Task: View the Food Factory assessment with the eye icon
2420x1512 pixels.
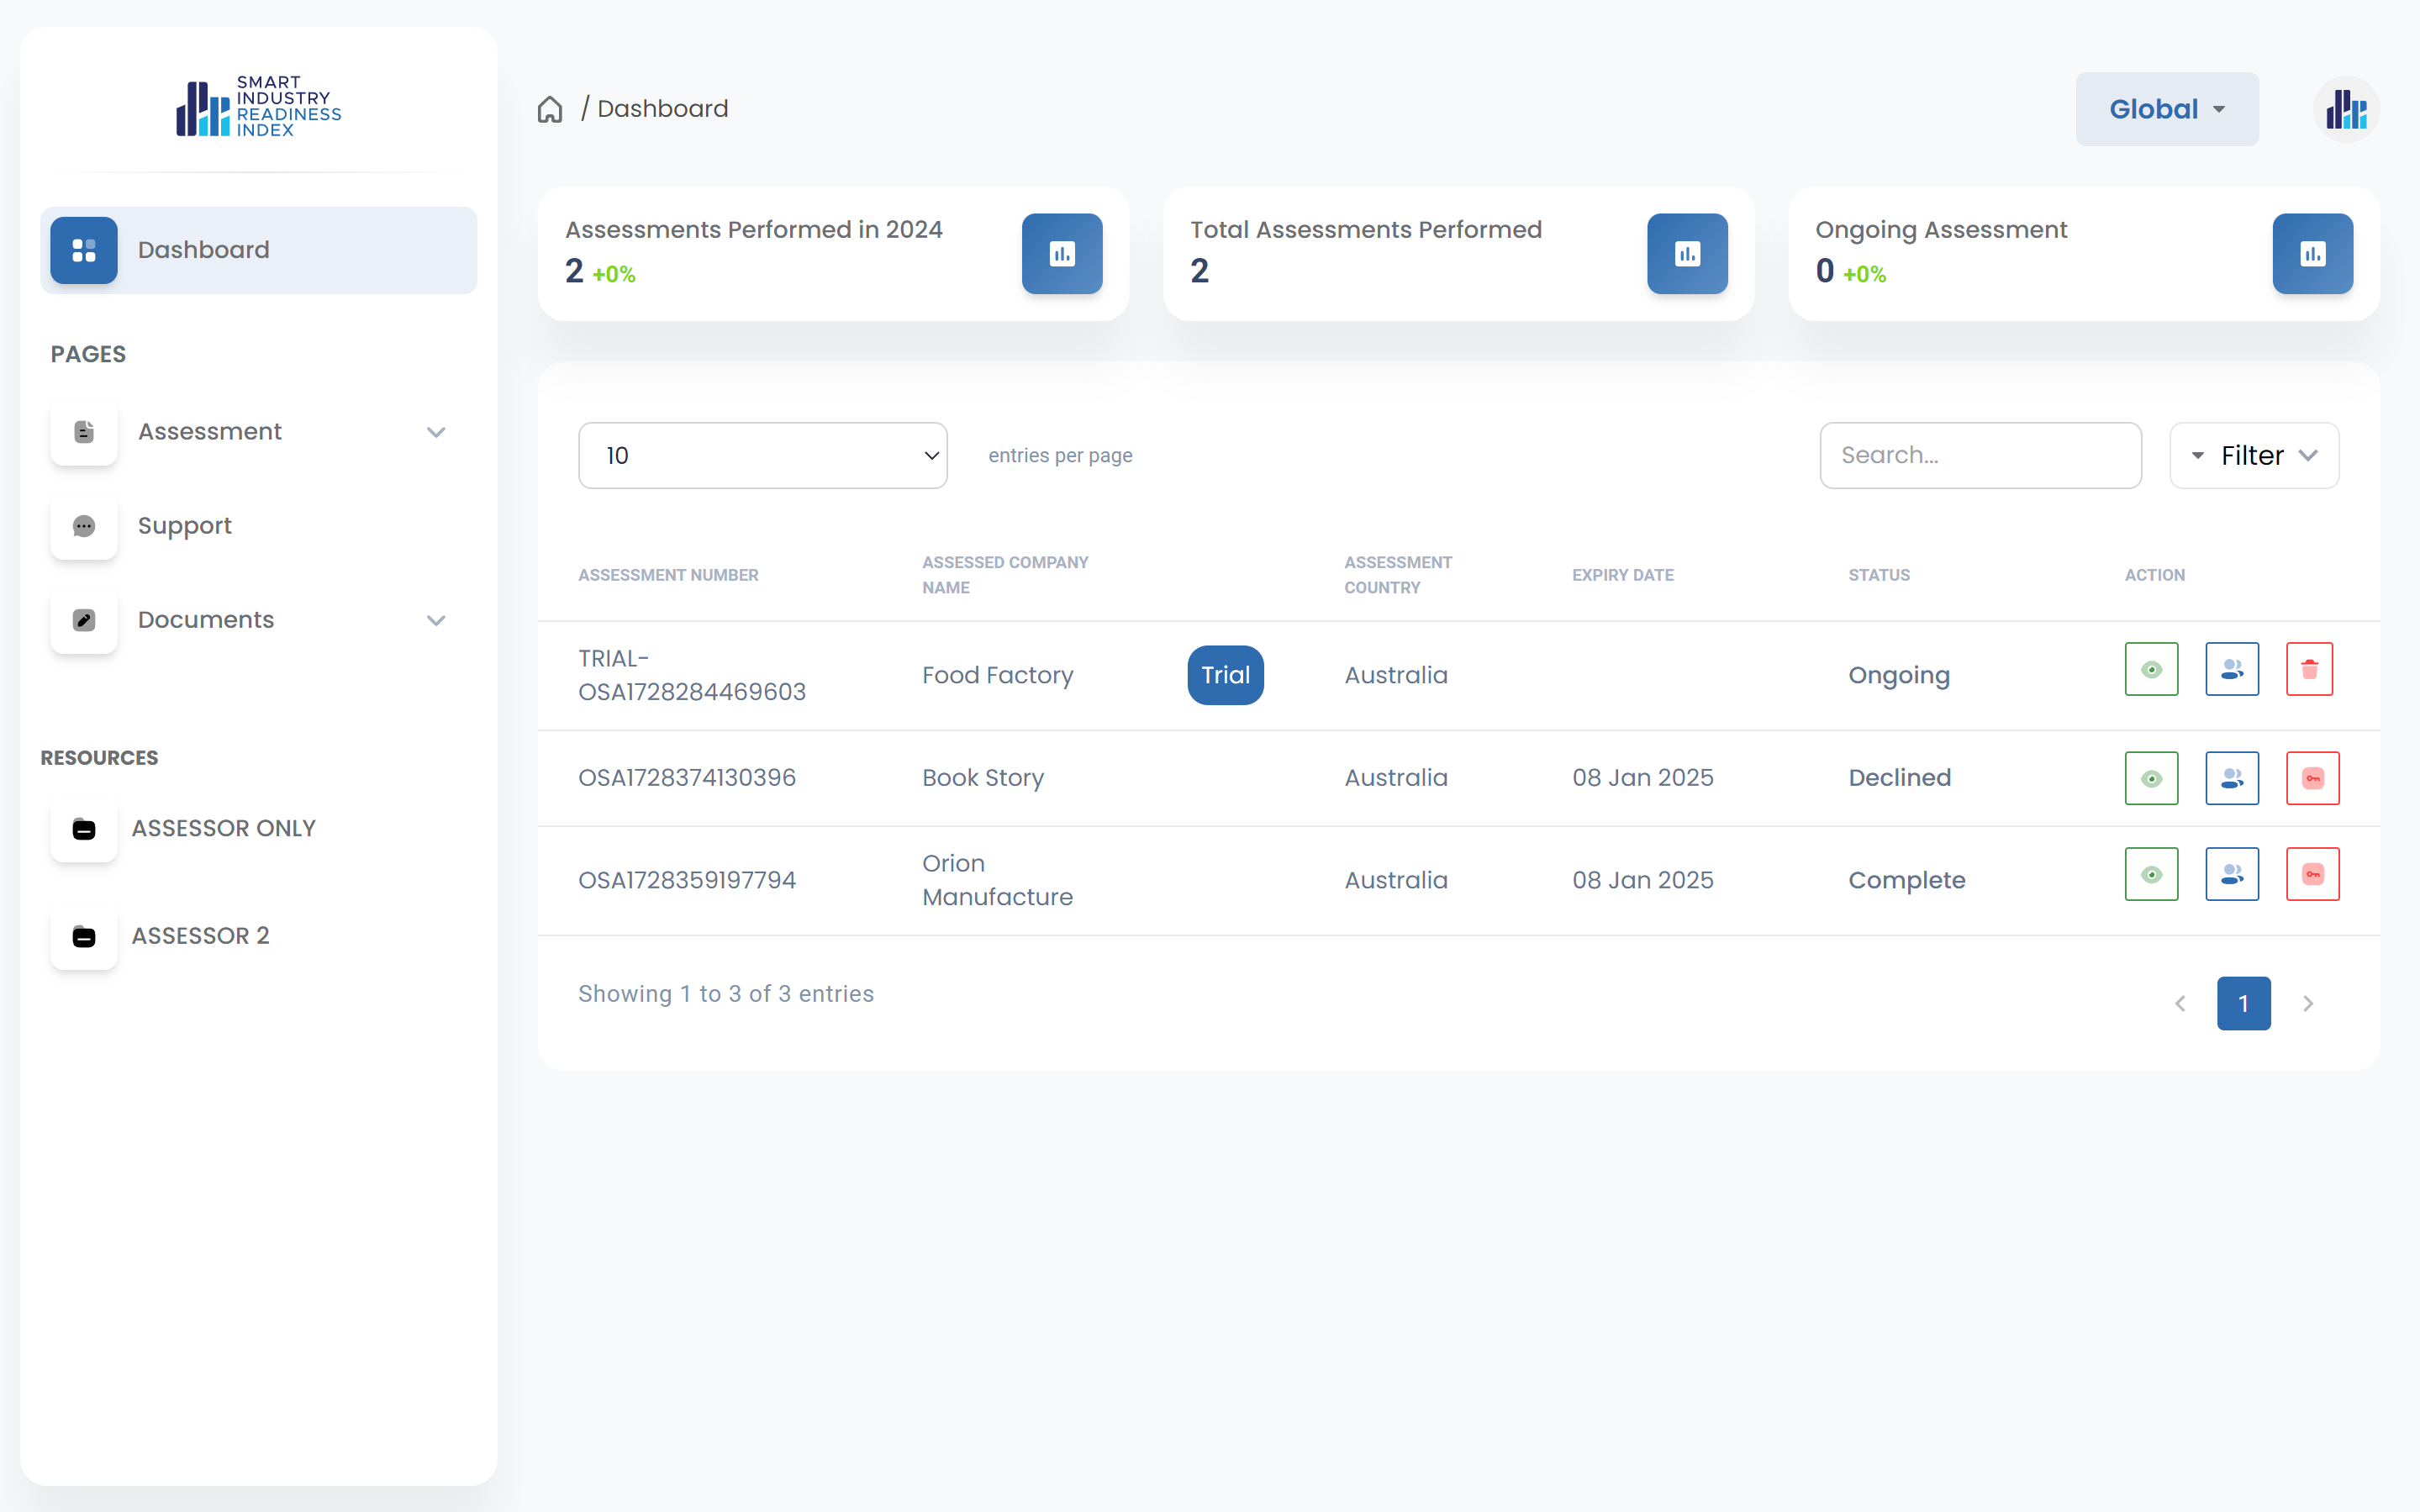Action: 2151,669
